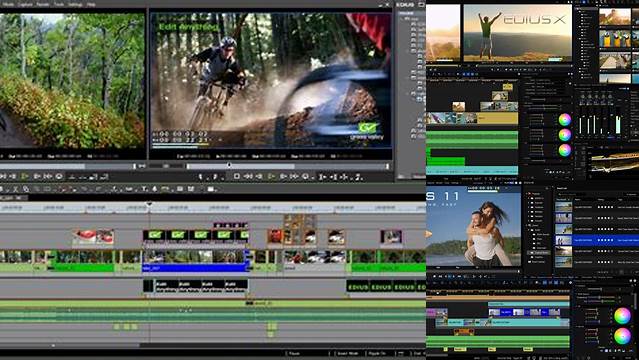Click the upper color wheel in the bottom-right panel
This screenshot has width=639, height=360.
(x=622, y=316)
